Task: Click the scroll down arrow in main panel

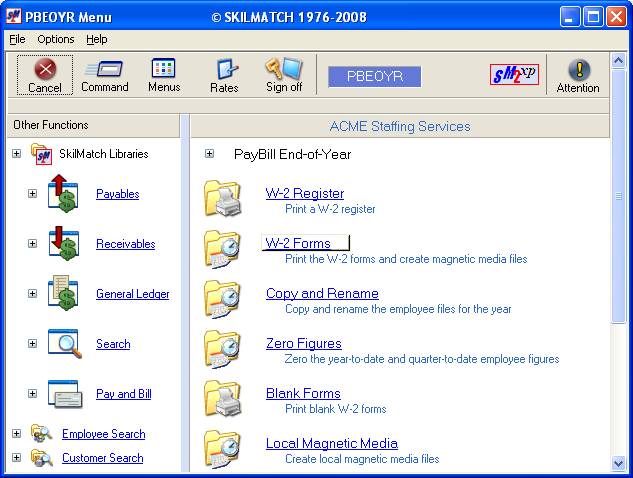Action: tap(618, 463)
